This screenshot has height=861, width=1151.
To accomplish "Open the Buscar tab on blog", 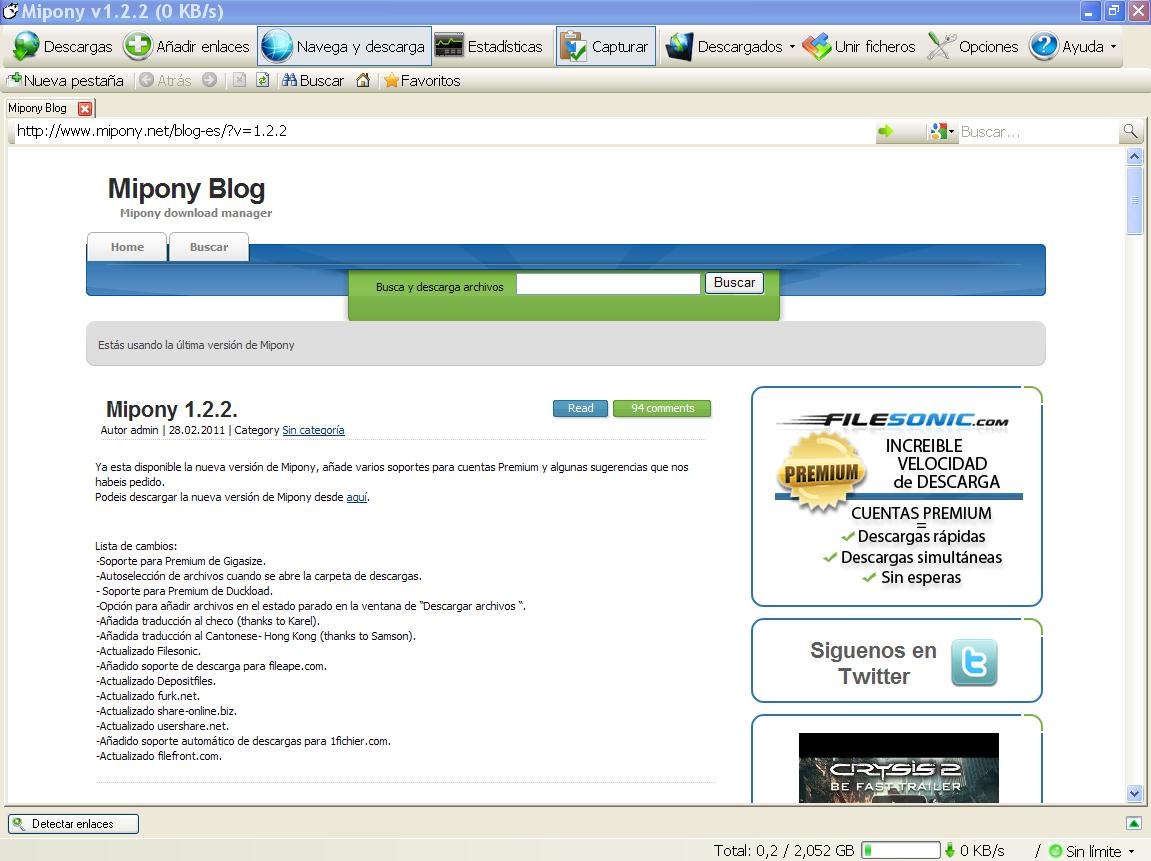I will [x=209, y=247].
